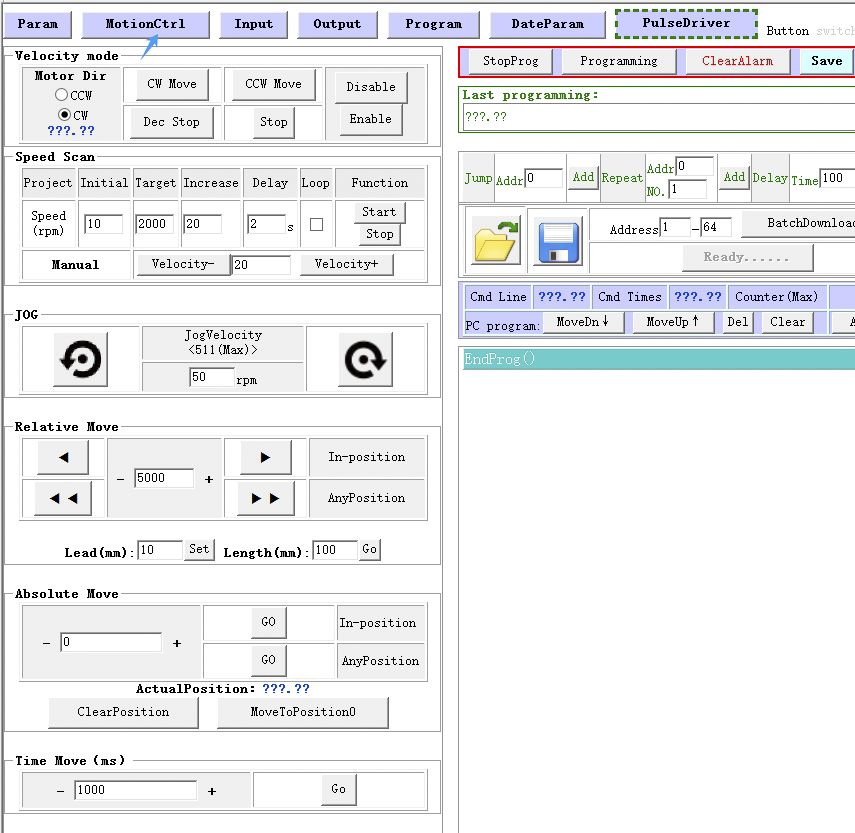Click the Dec Stop button
This screenshot has width=855, height=833.
(x=171, y=122)
